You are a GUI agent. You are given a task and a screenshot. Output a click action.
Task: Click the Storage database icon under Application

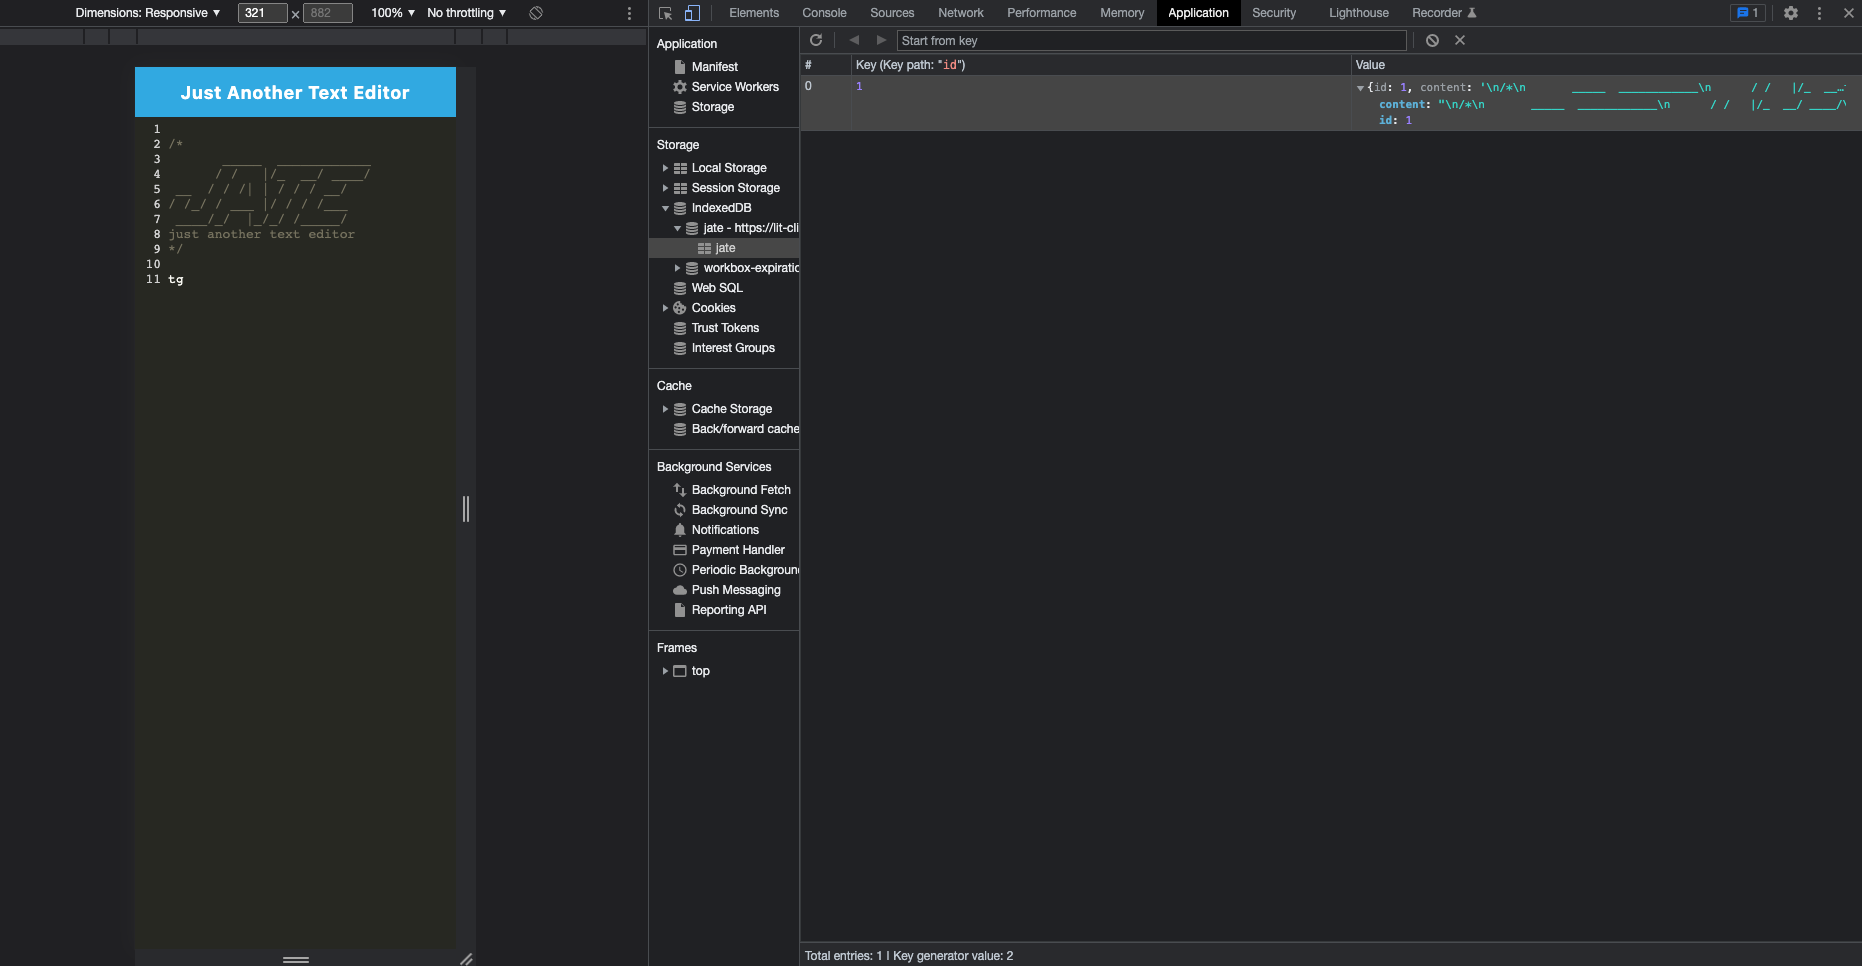point(680,107)
